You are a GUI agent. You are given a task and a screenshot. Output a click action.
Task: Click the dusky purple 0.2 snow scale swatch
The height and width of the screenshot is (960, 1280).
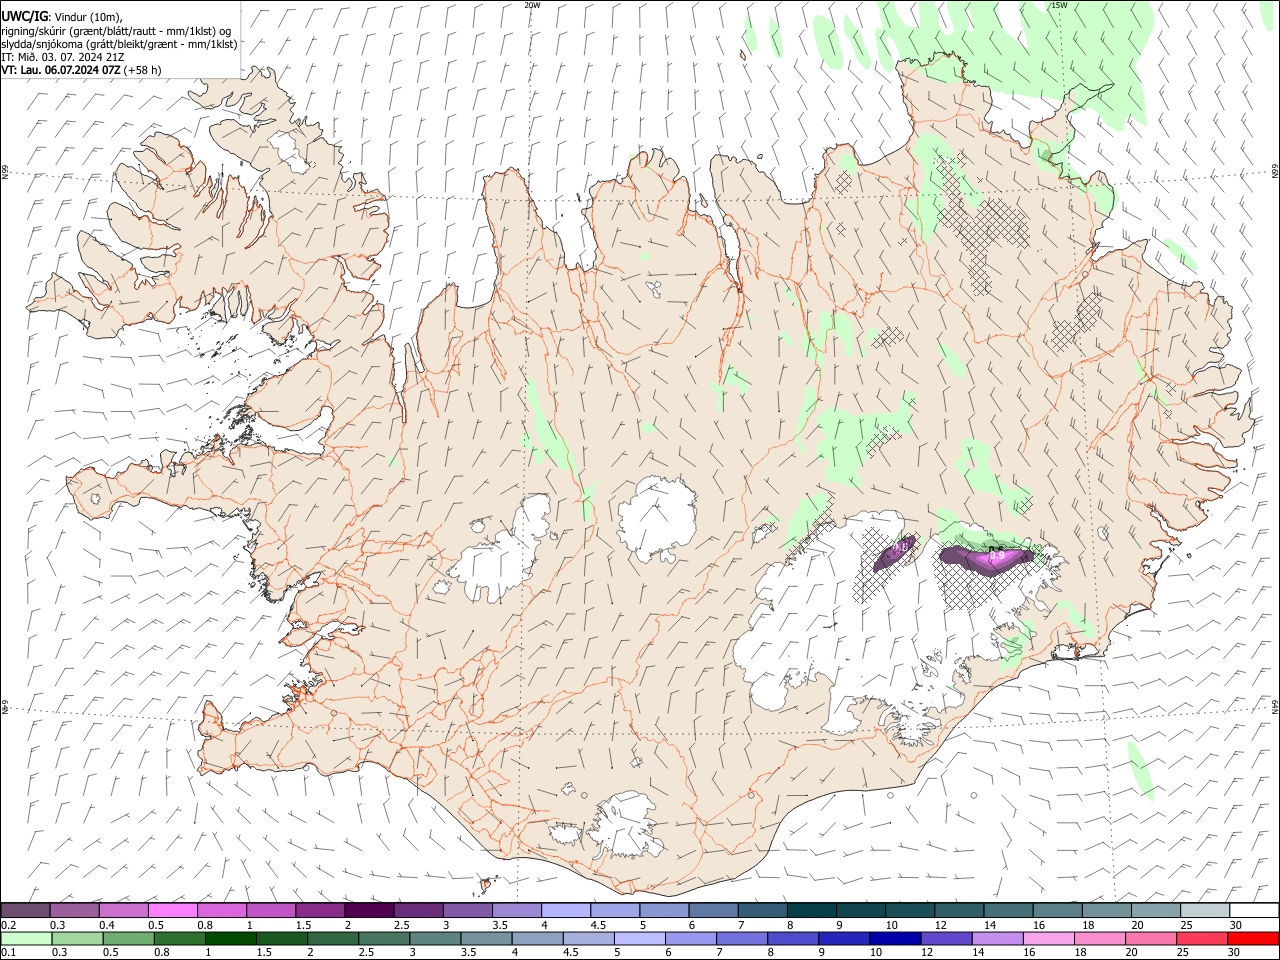(25, 910)
